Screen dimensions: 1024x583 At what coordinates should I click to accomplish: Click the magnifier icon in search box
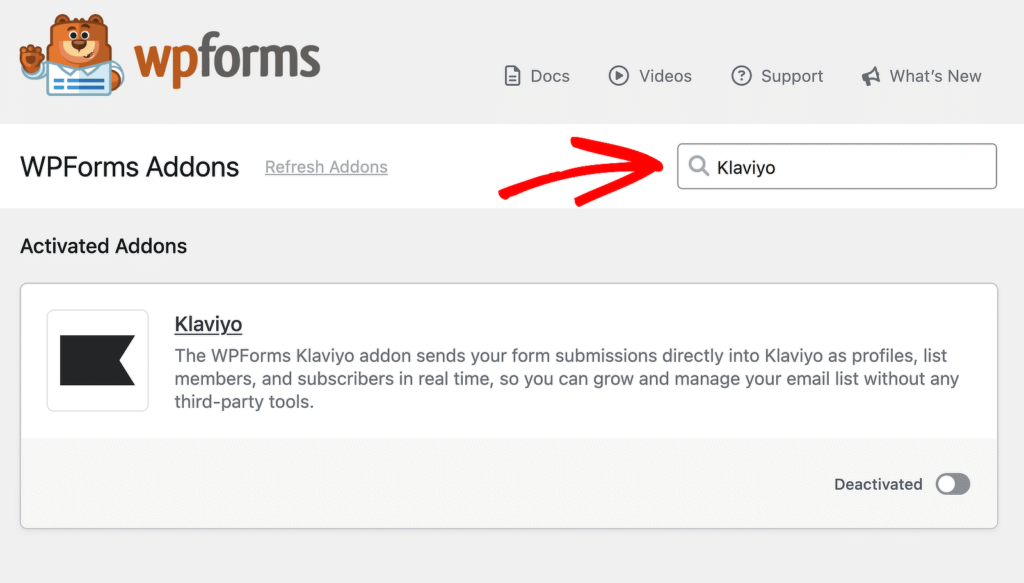[x=698, y=166]
